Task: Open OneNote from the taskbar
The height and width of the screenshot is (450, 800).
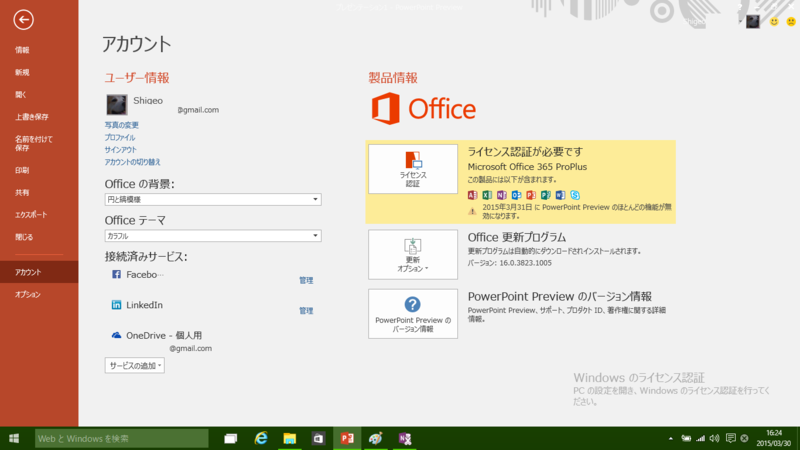Action: pyautogui.click(x=405, y=438)
